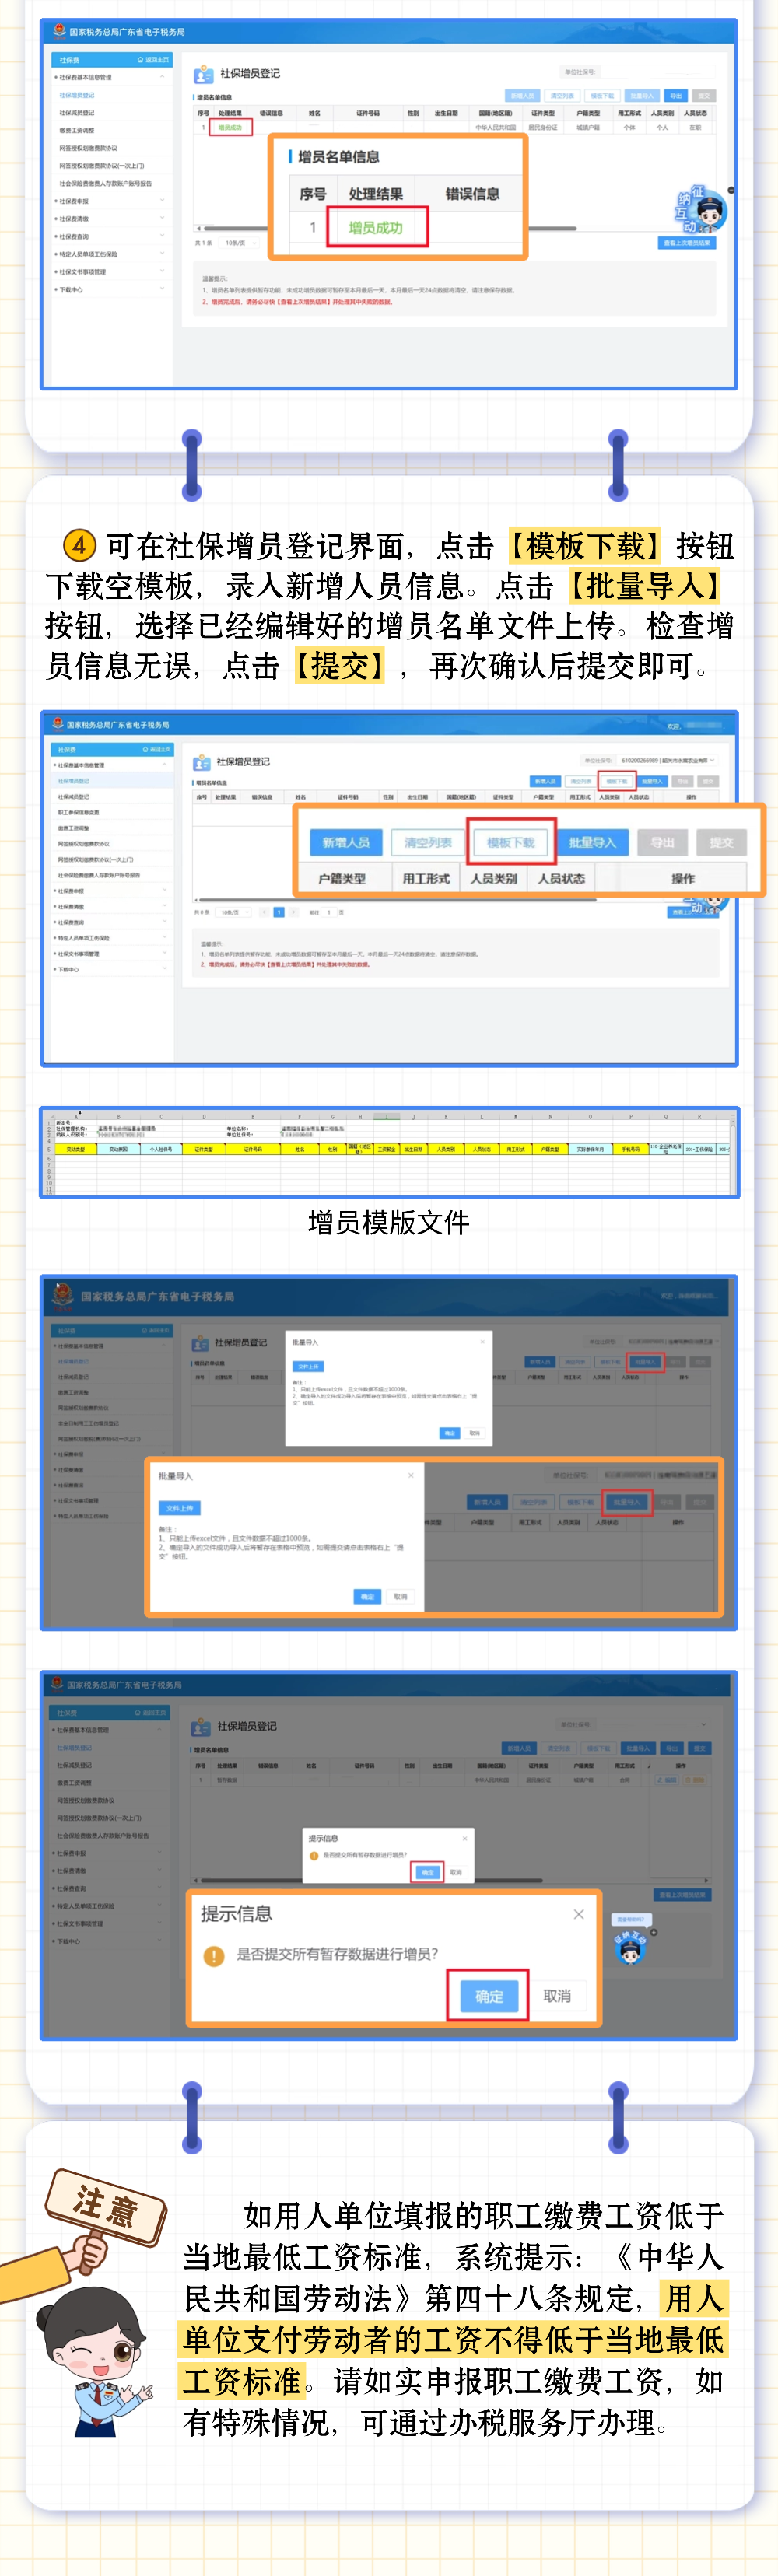
Task: Click 确定 in enlarged 批量导入 dialog
Action: pos(367,1596)
